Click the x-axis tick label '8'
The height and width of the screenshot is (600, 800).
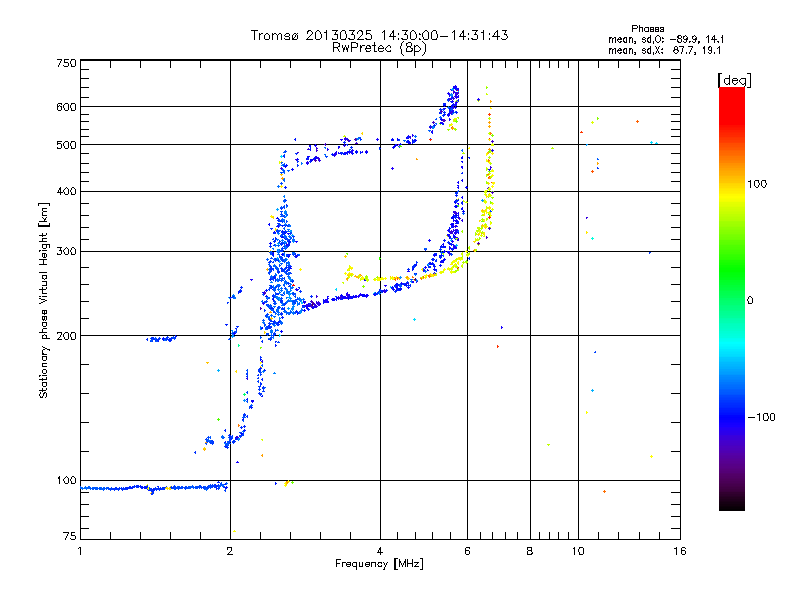(530, 551)
